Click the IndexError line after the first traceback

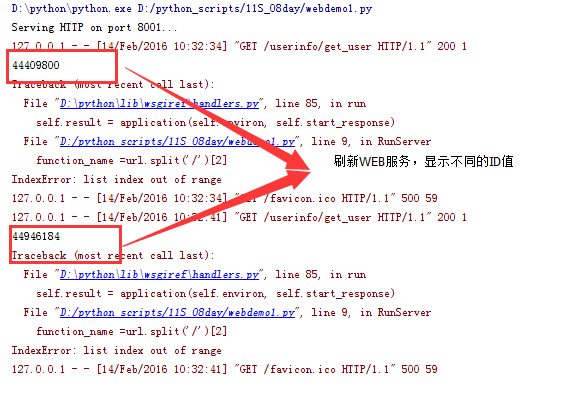(116, 180)
